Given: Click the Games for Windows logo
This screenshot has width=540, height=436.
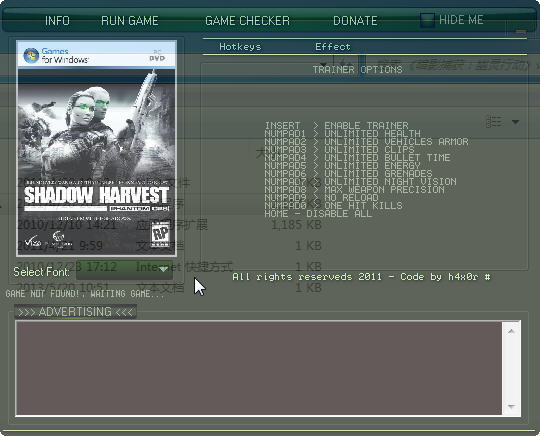Looking at the screenshot, I should (x=56, y=55).
